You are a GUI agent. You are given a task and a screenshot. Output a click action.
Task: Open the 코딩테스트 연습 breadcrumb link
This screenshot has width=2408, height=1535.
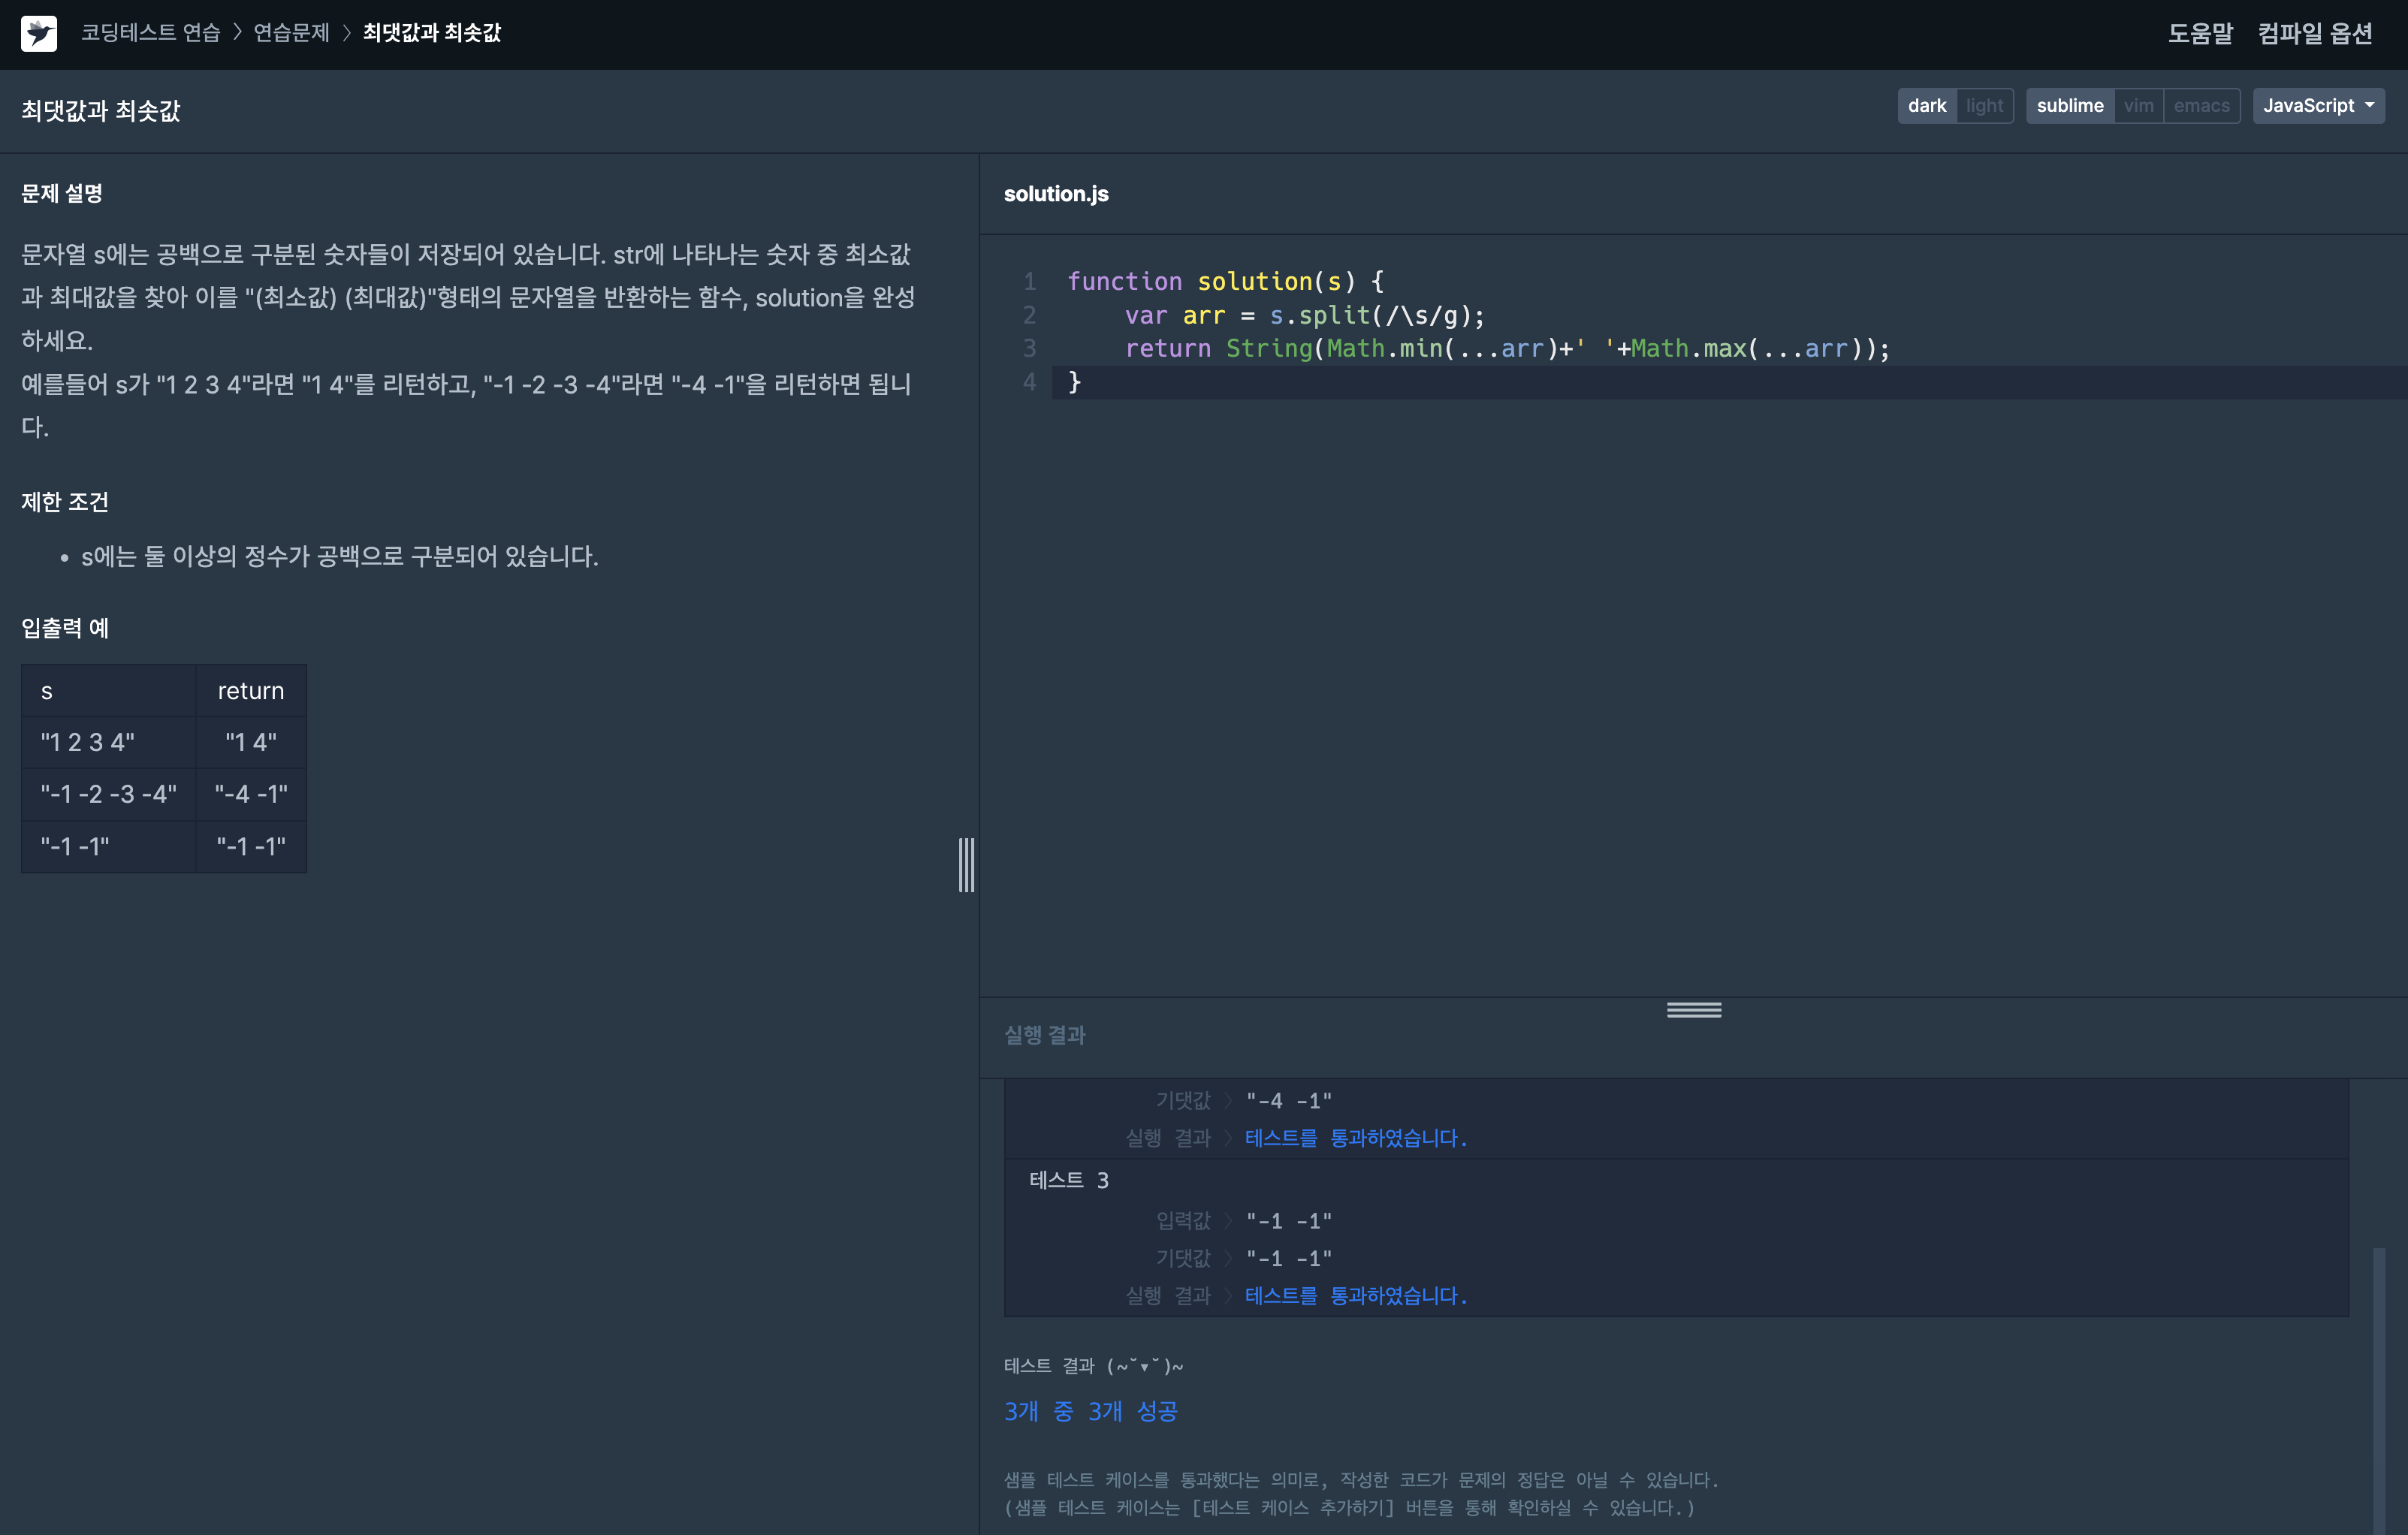[150, 33]
